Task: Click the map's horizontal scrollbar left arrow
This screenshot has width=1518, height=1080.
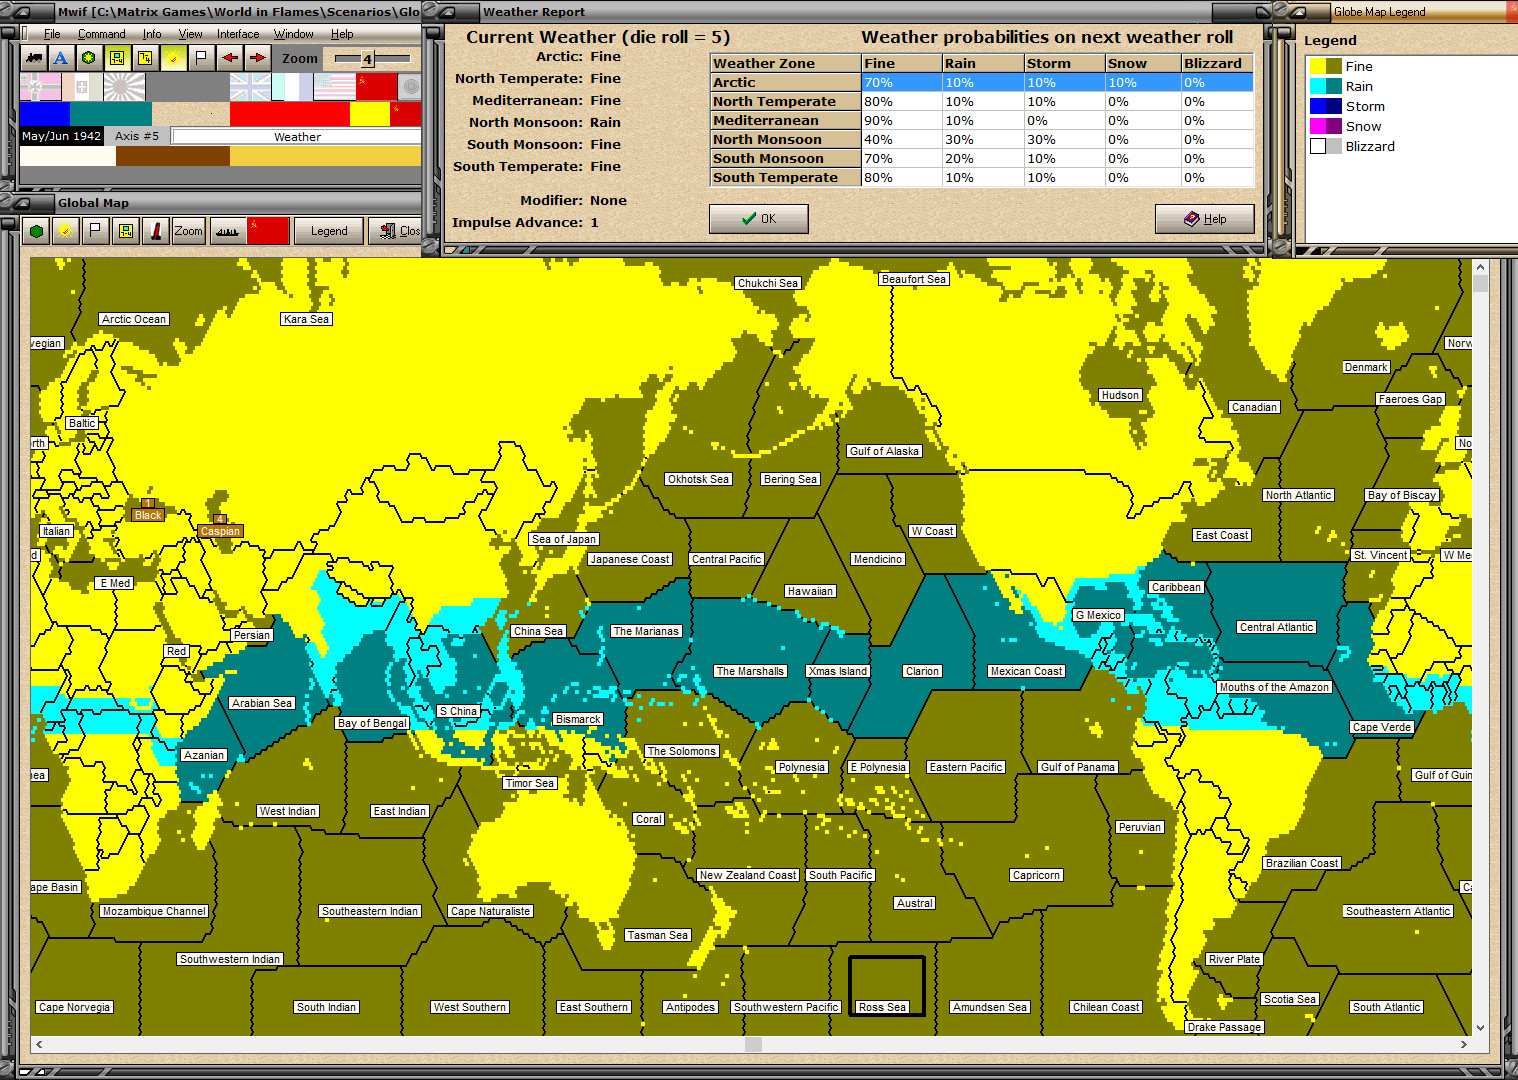Action: 39,1044
